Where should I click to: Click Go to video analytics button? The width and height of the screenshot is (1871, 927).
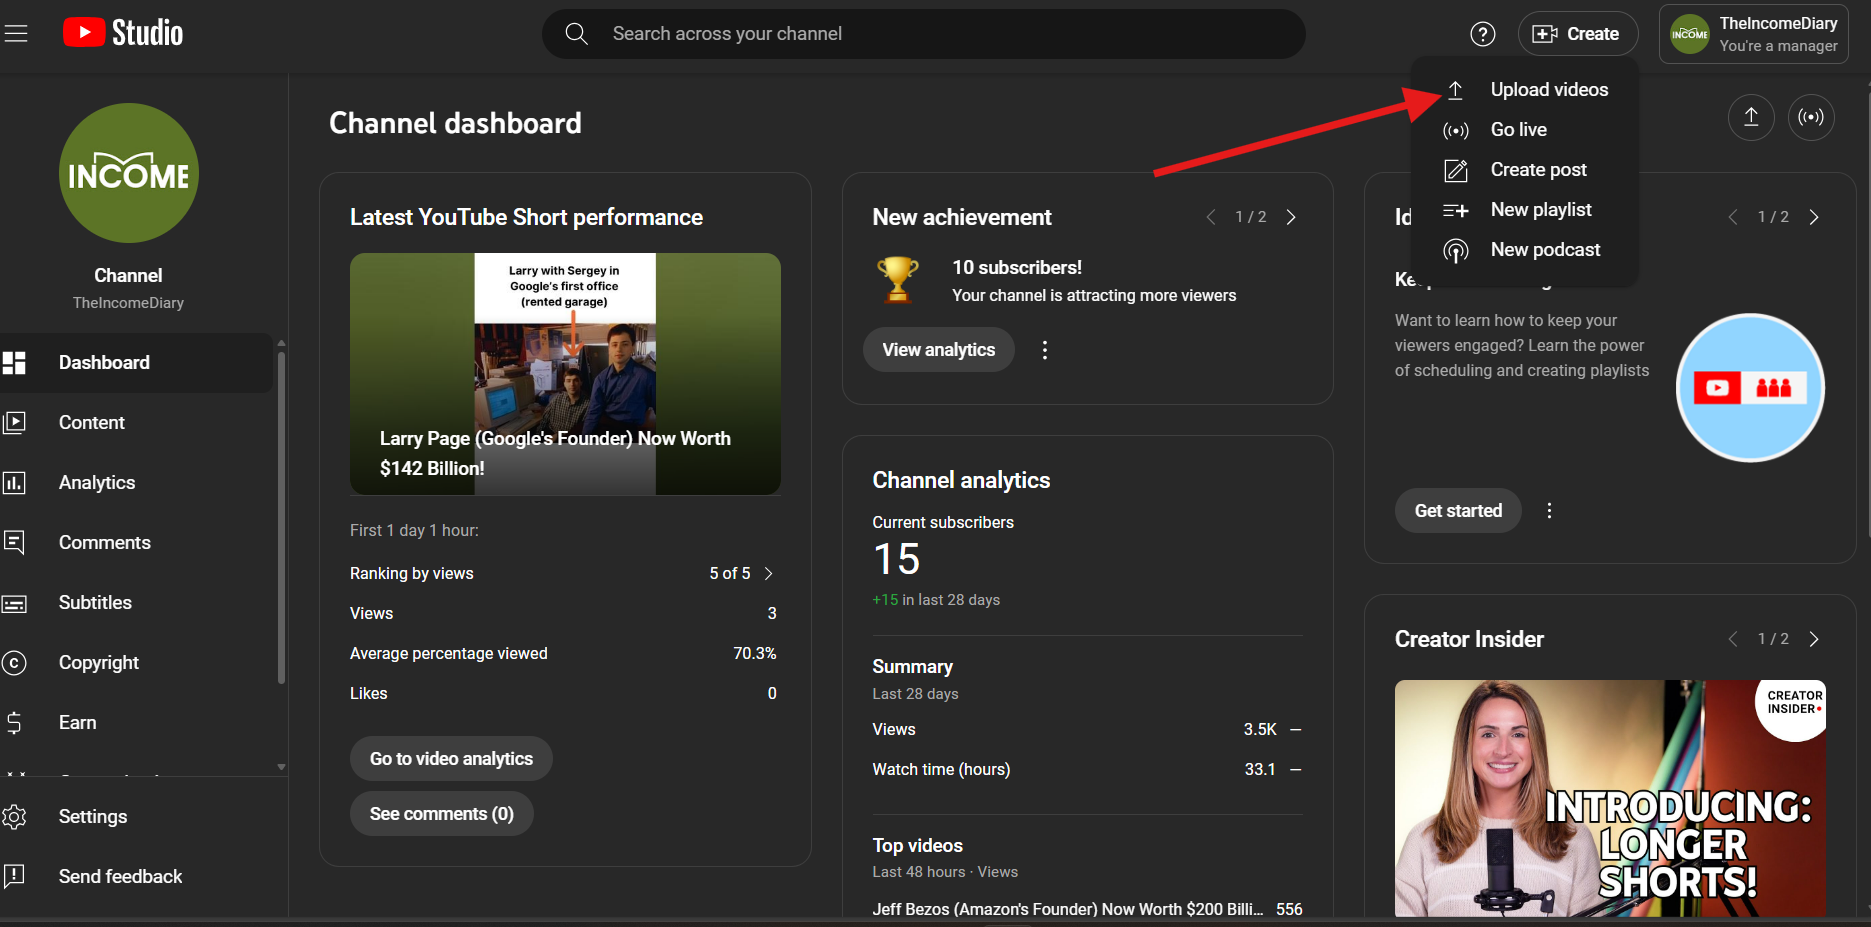(451, 759)
